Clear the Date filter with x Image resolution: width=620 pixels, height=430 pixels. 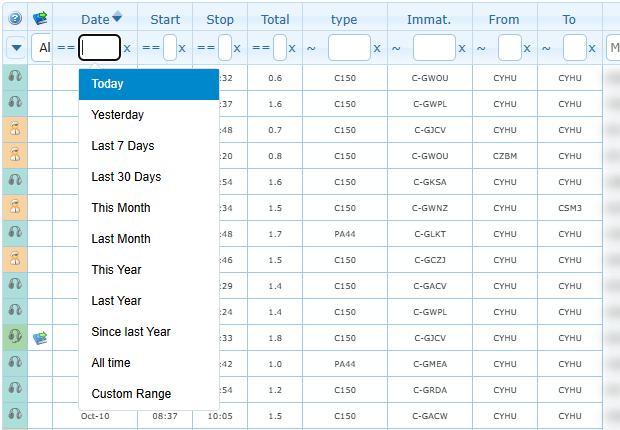coord(127,48)
